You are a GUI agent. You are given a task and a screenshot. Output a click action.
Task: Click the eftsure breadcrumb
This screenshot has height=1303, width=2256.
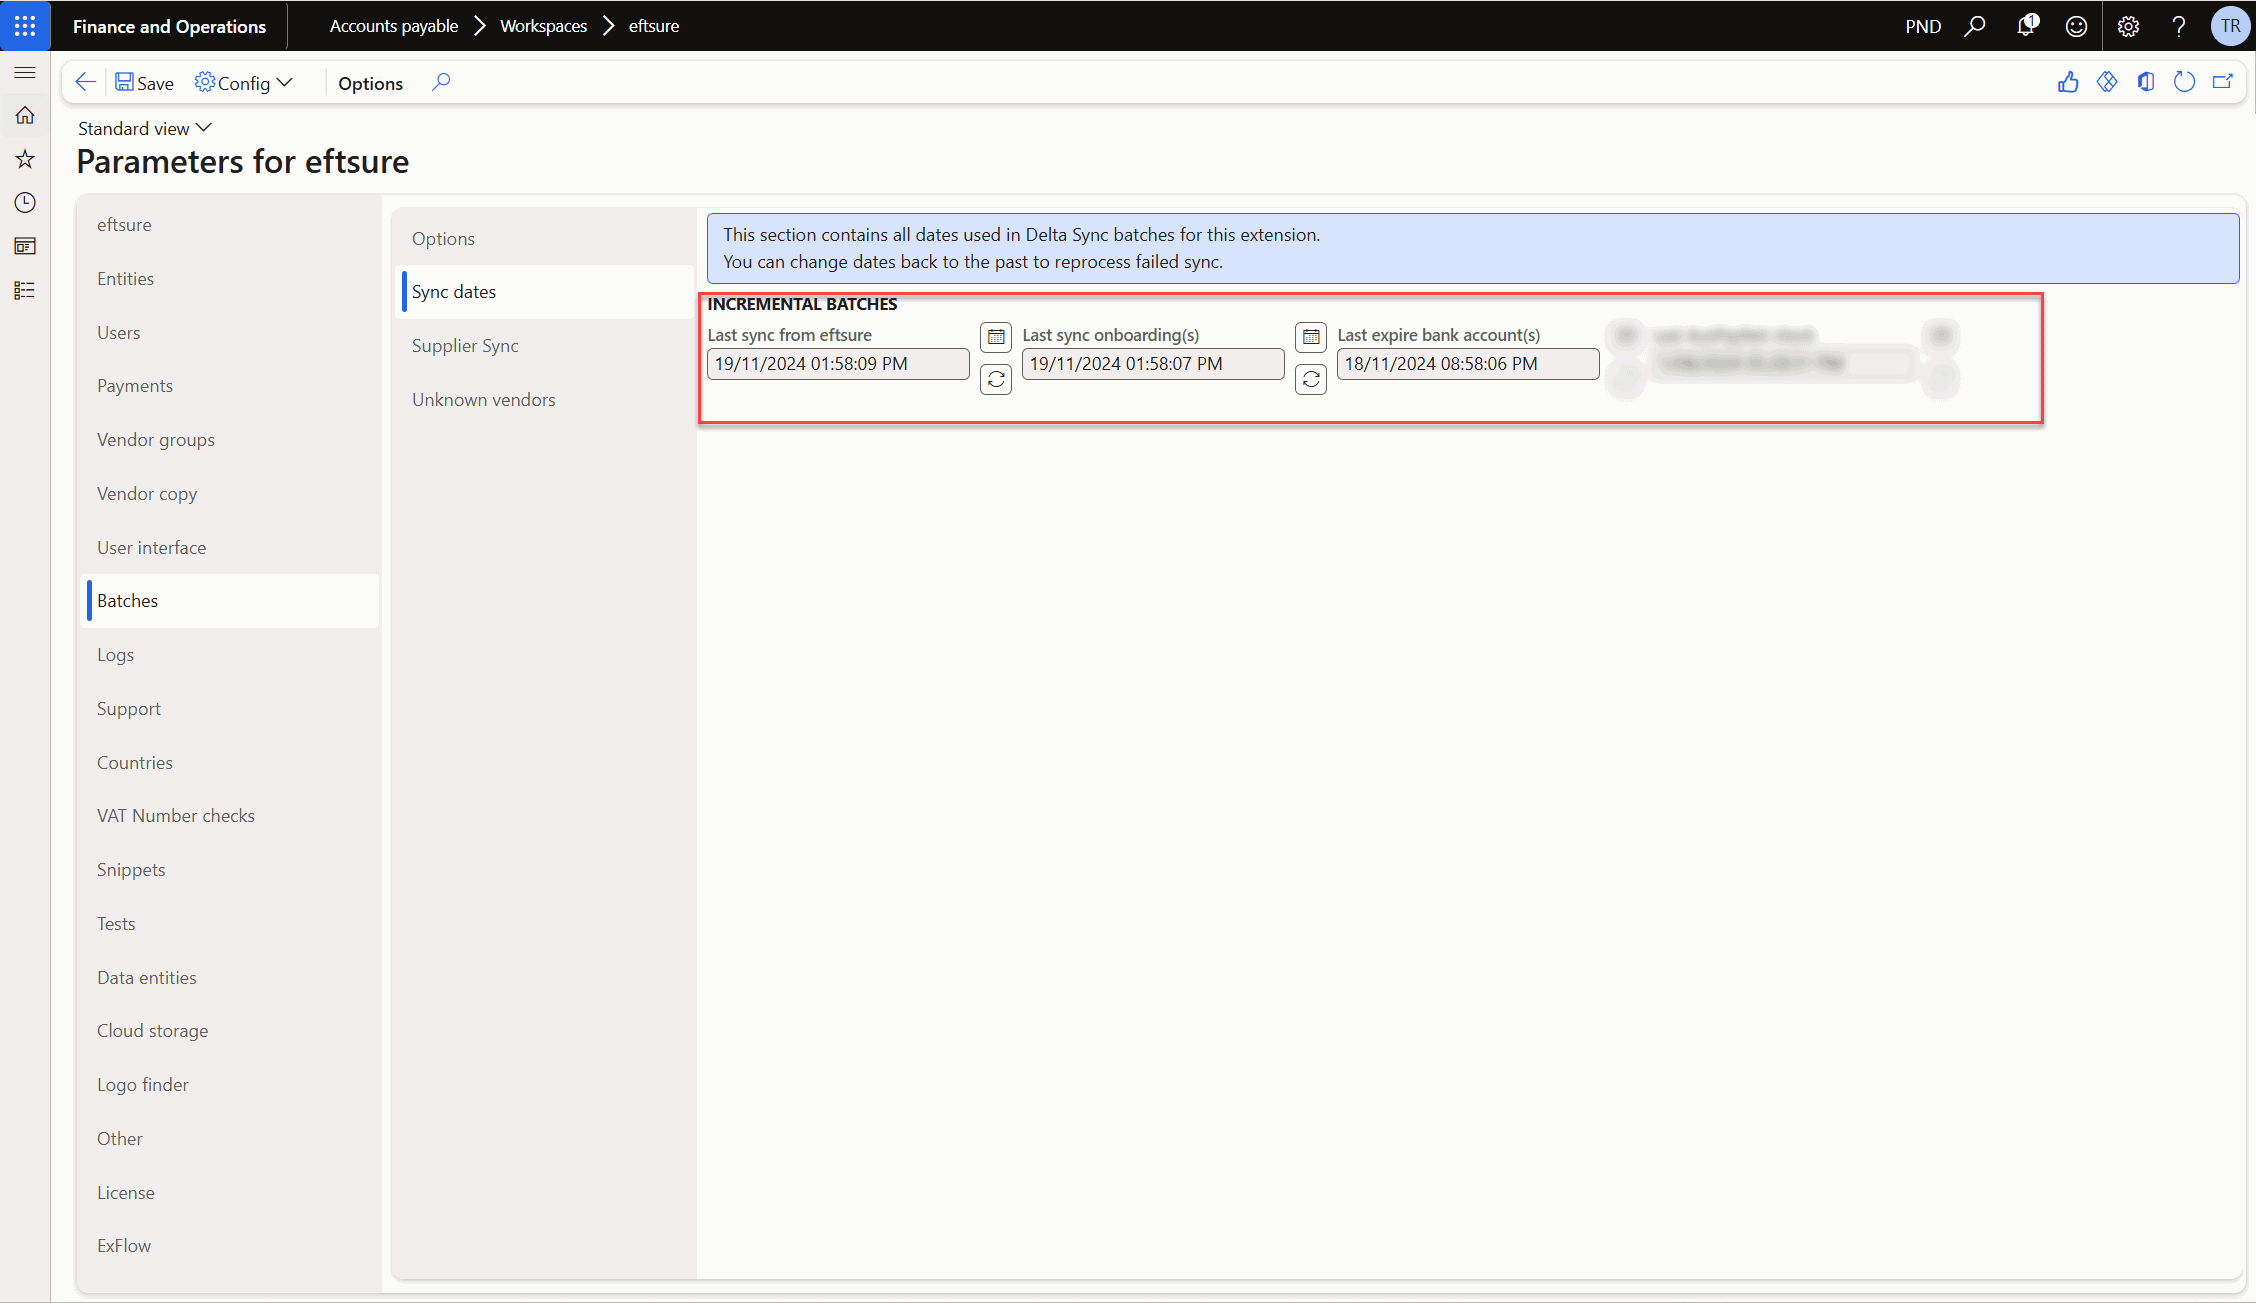[654, 26]
